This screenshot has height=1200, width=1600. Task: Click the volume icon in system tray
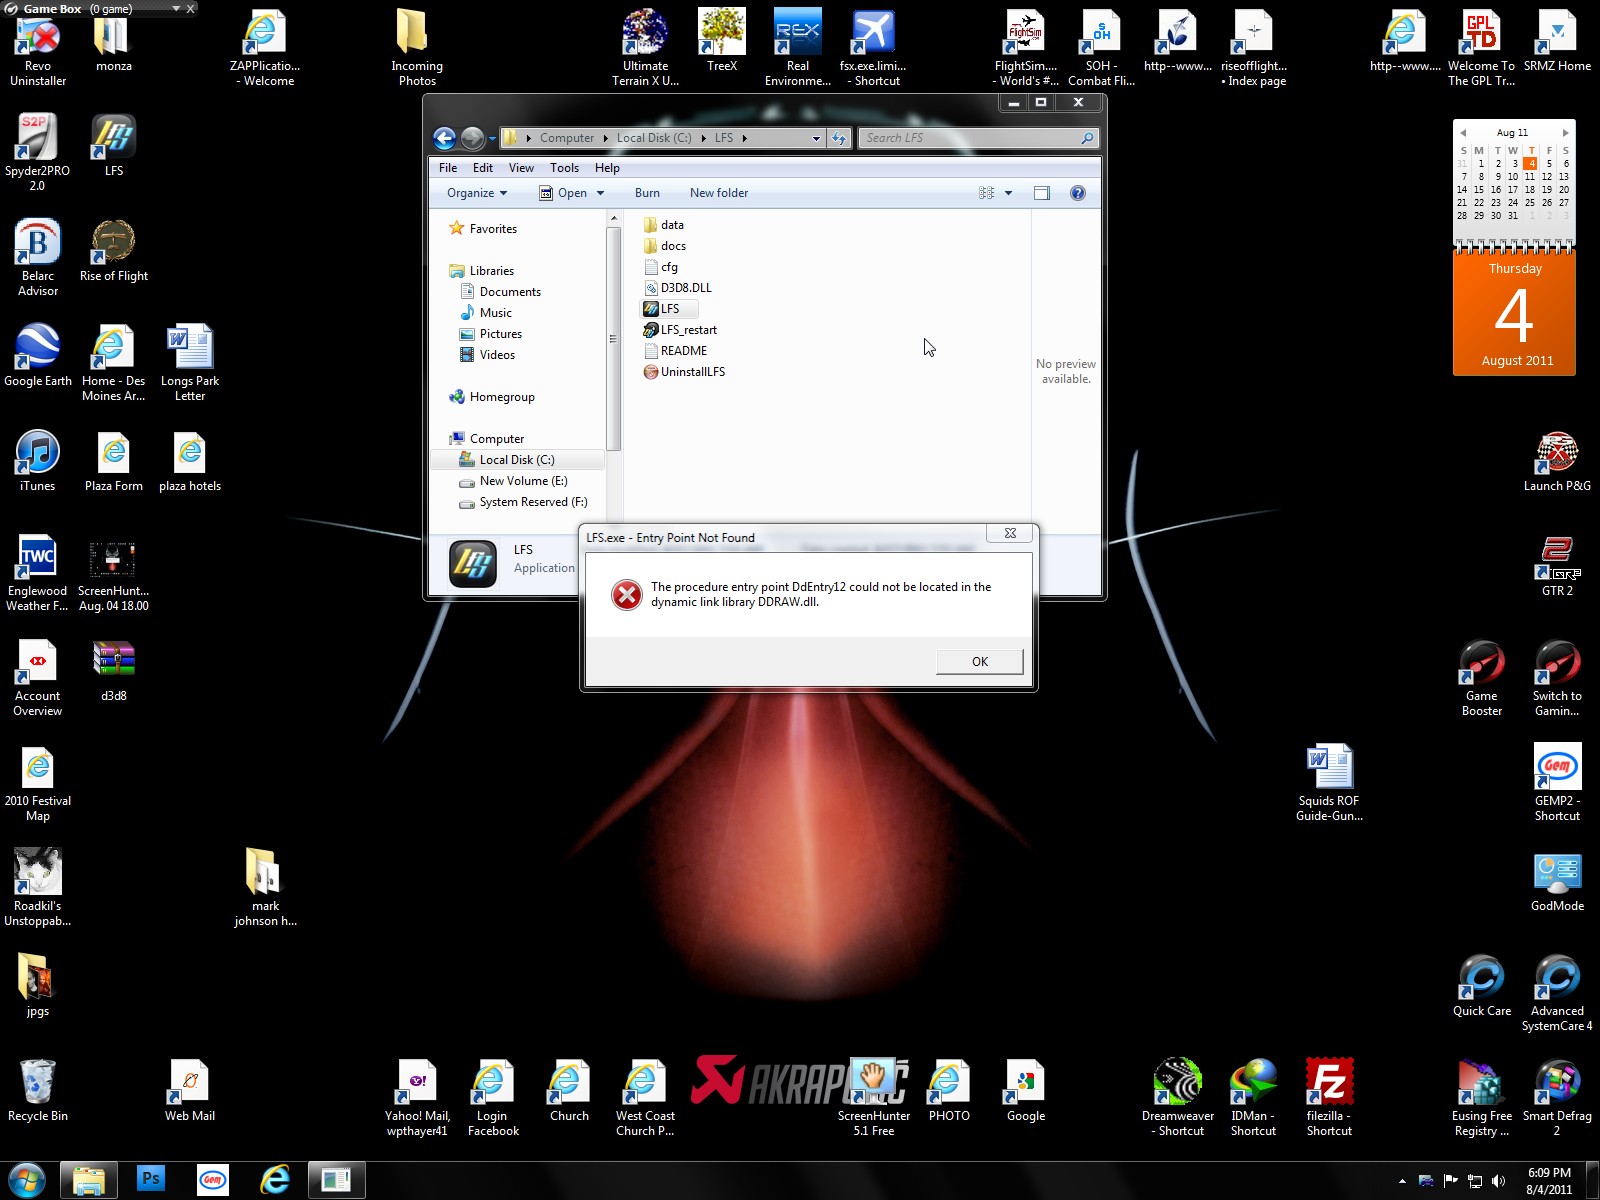tap(1498, 1181)
